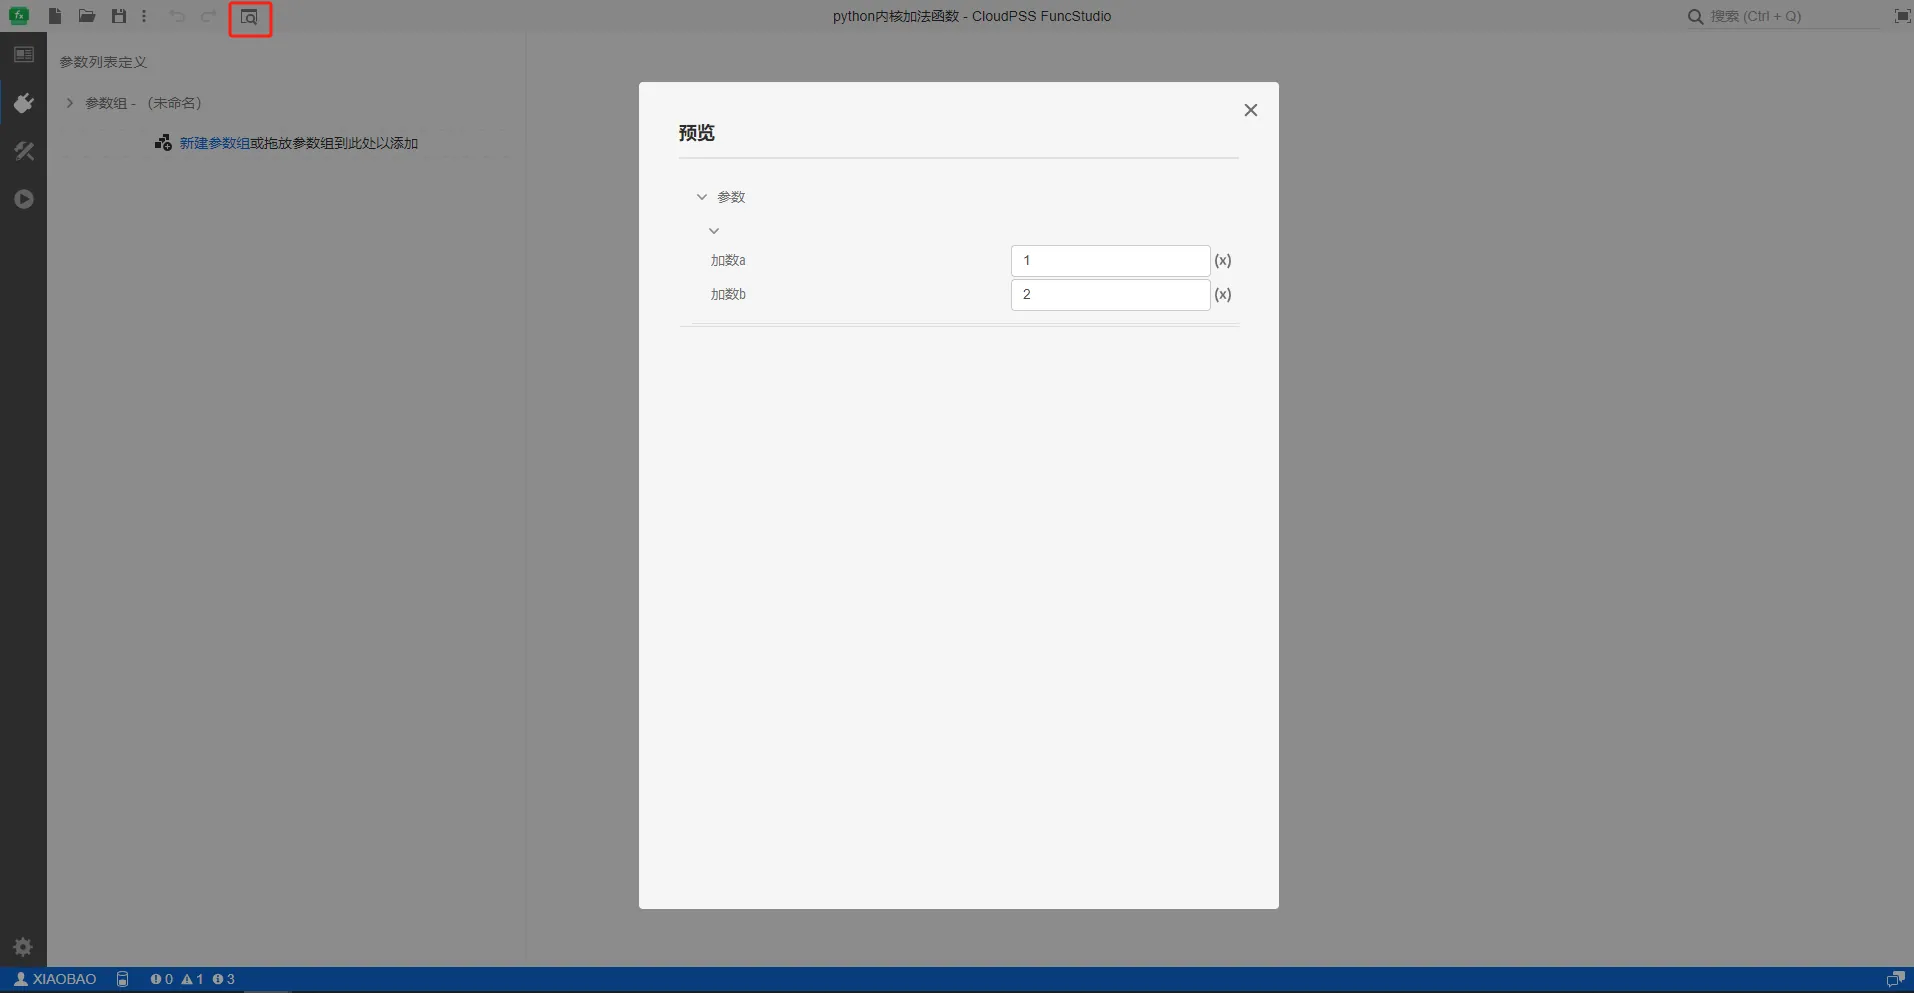The height and width of the screenshot is (993, 1914).
Task: Click the 预览 dialog title
Action: (697, 133)
